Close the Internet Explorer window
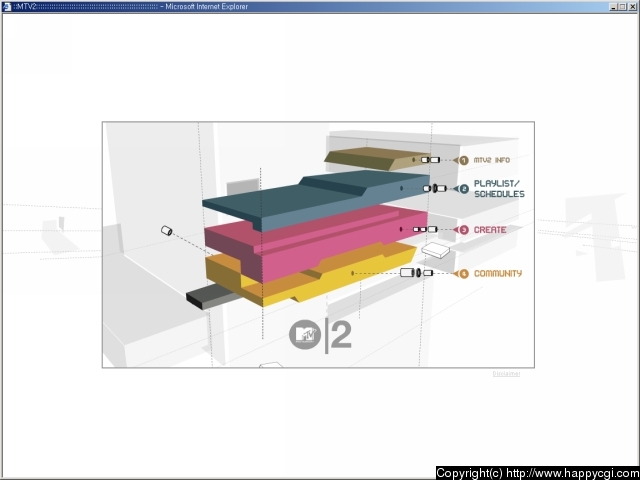This screenshot has height=480, width=640. click(x=632, y=7)
